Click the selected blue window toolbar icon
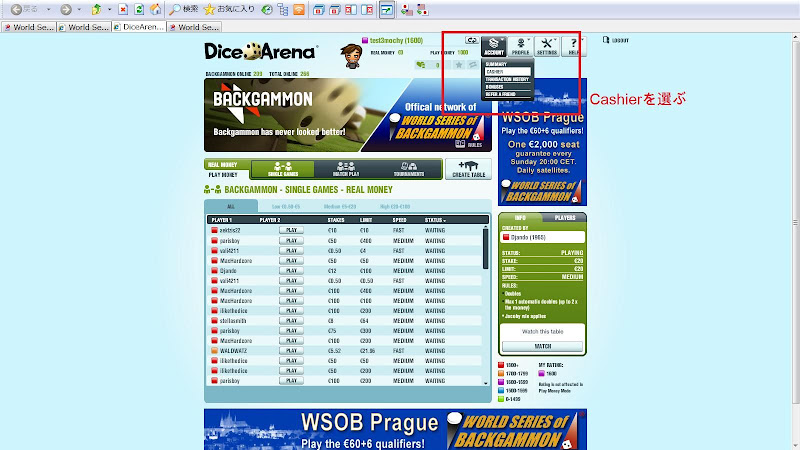800x450 pixels. click(x=387, y=9)
